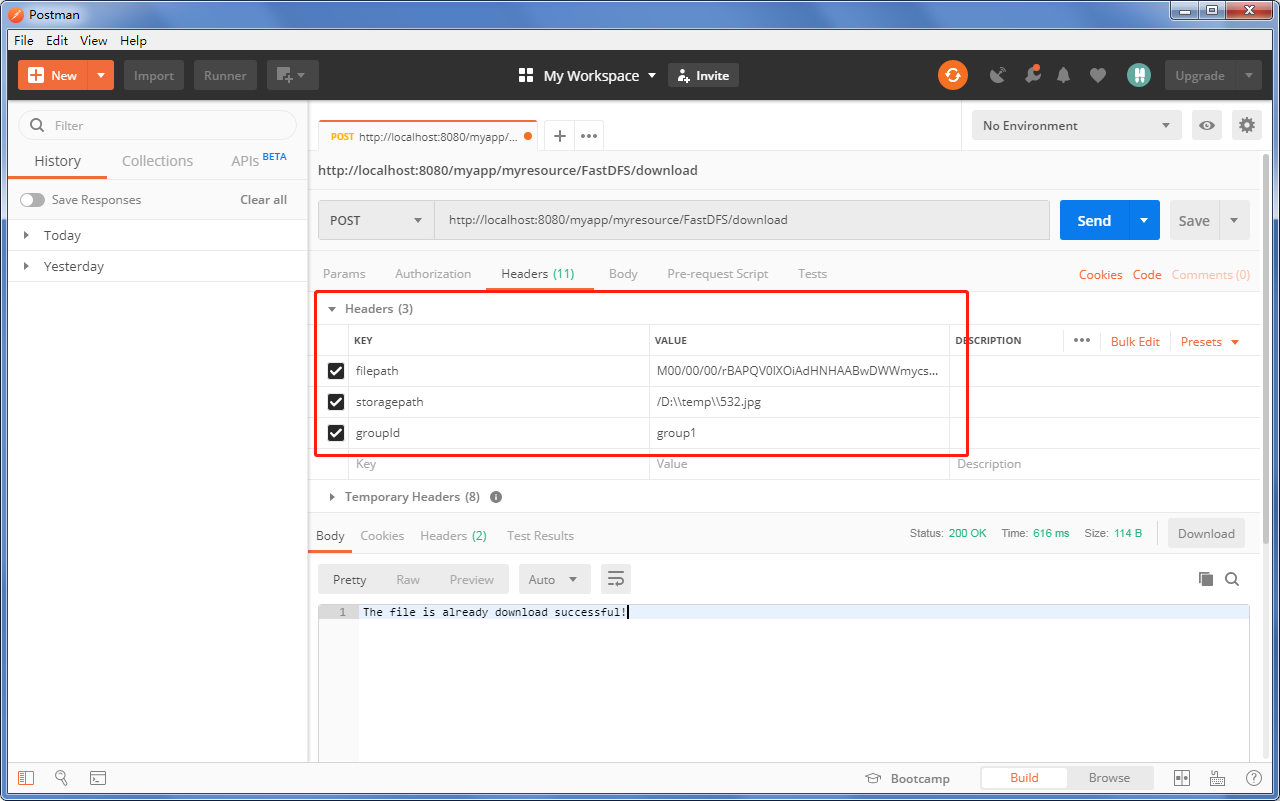Open the notifications bell icon
Viewport: 1280px width, 801px height.
pos(1063,75)
